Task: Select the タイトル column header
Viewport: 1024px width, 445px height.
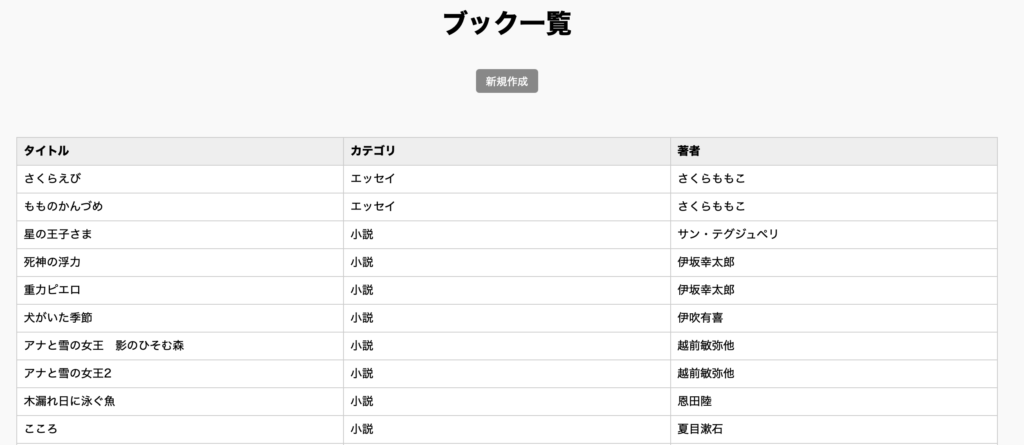Action: [x=180, y=151]
